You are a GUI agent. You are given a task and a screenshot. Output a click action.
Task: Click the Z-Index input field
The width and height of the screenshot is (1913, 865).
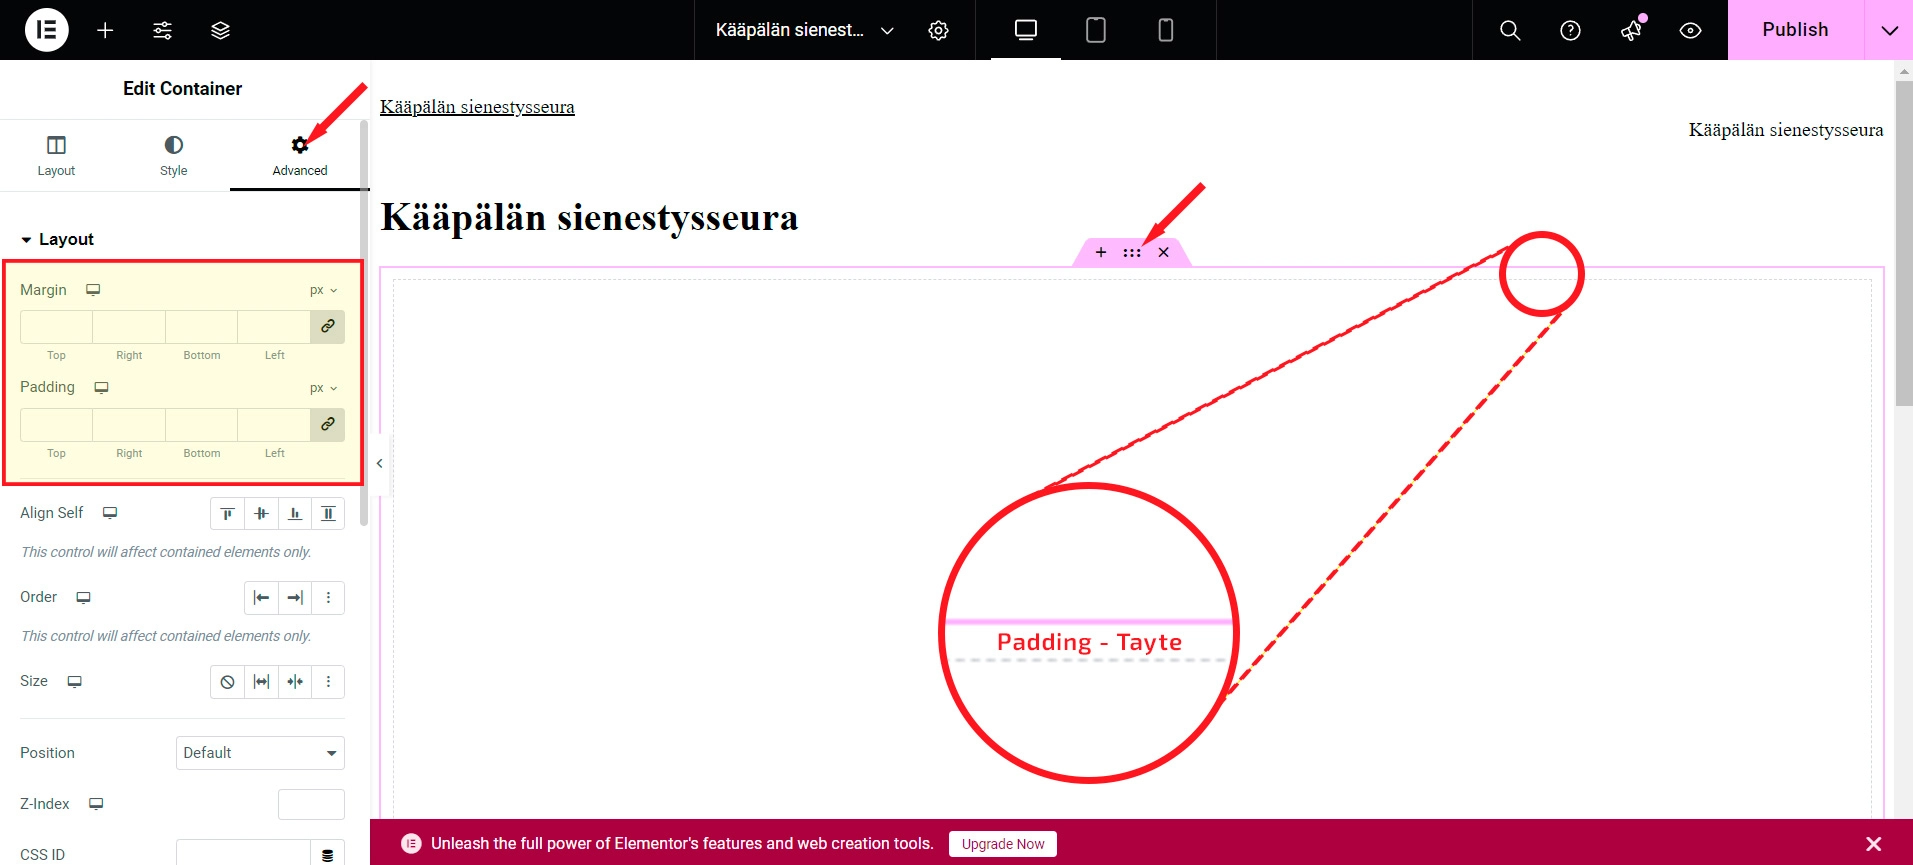pos(311,804)
